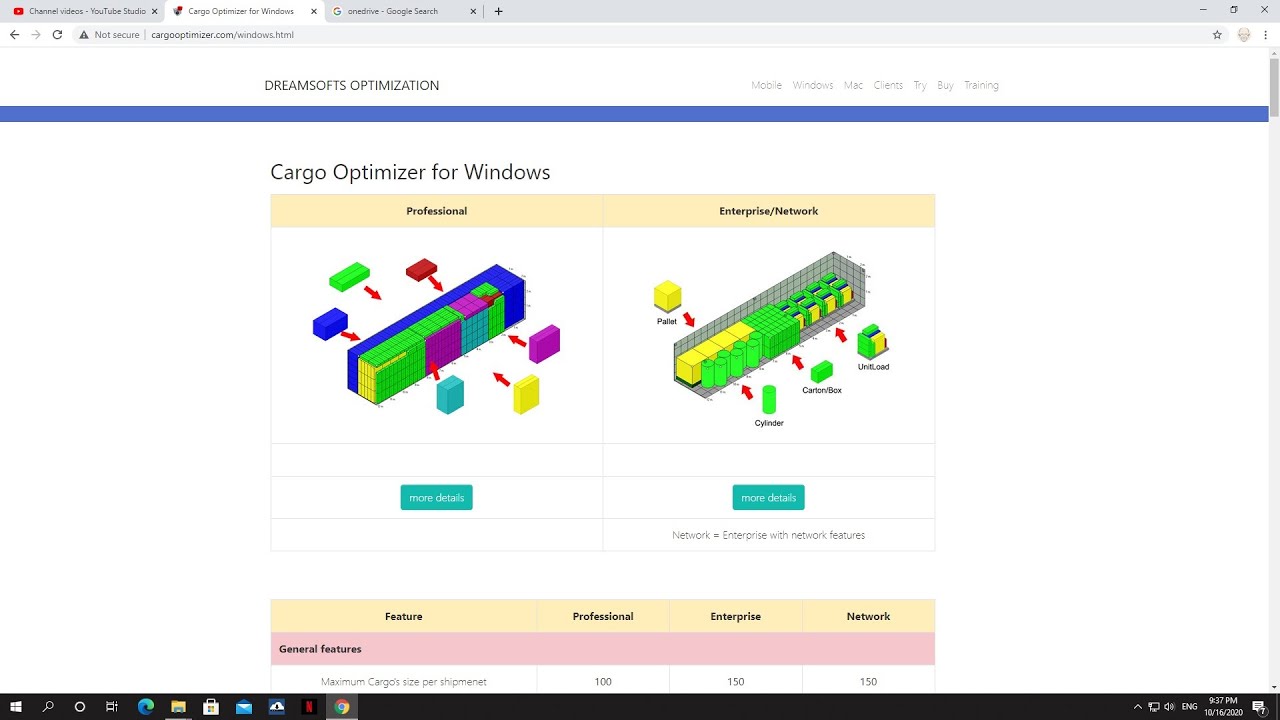The image size is (1280, 720).
Task: Open the Windows nav link
Action: [813, 85]
